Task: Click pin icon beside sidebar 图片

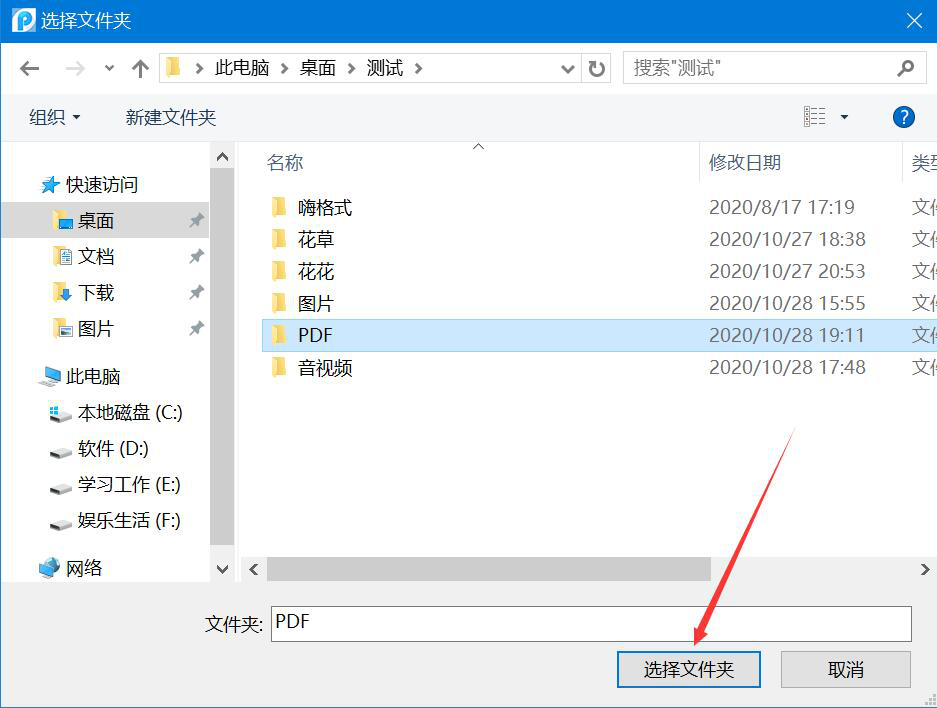Action: (196, 328)
